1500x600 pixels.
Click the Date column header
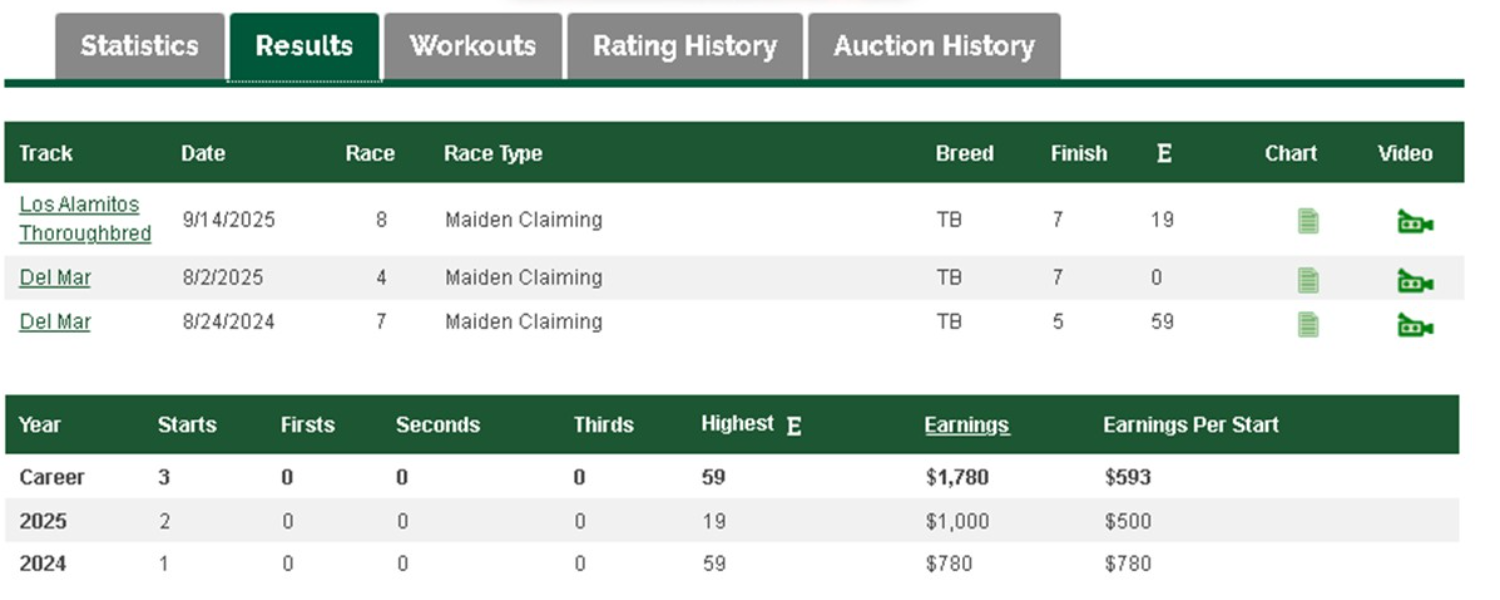coord(203,154)
